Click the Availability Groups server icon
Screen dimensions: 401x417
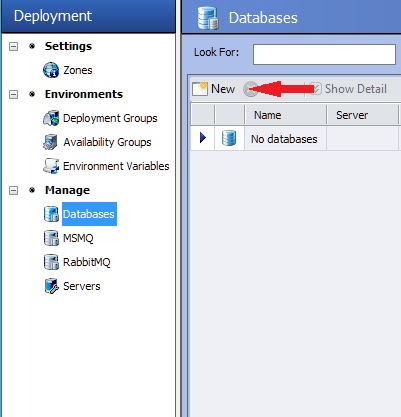(51, 142)
